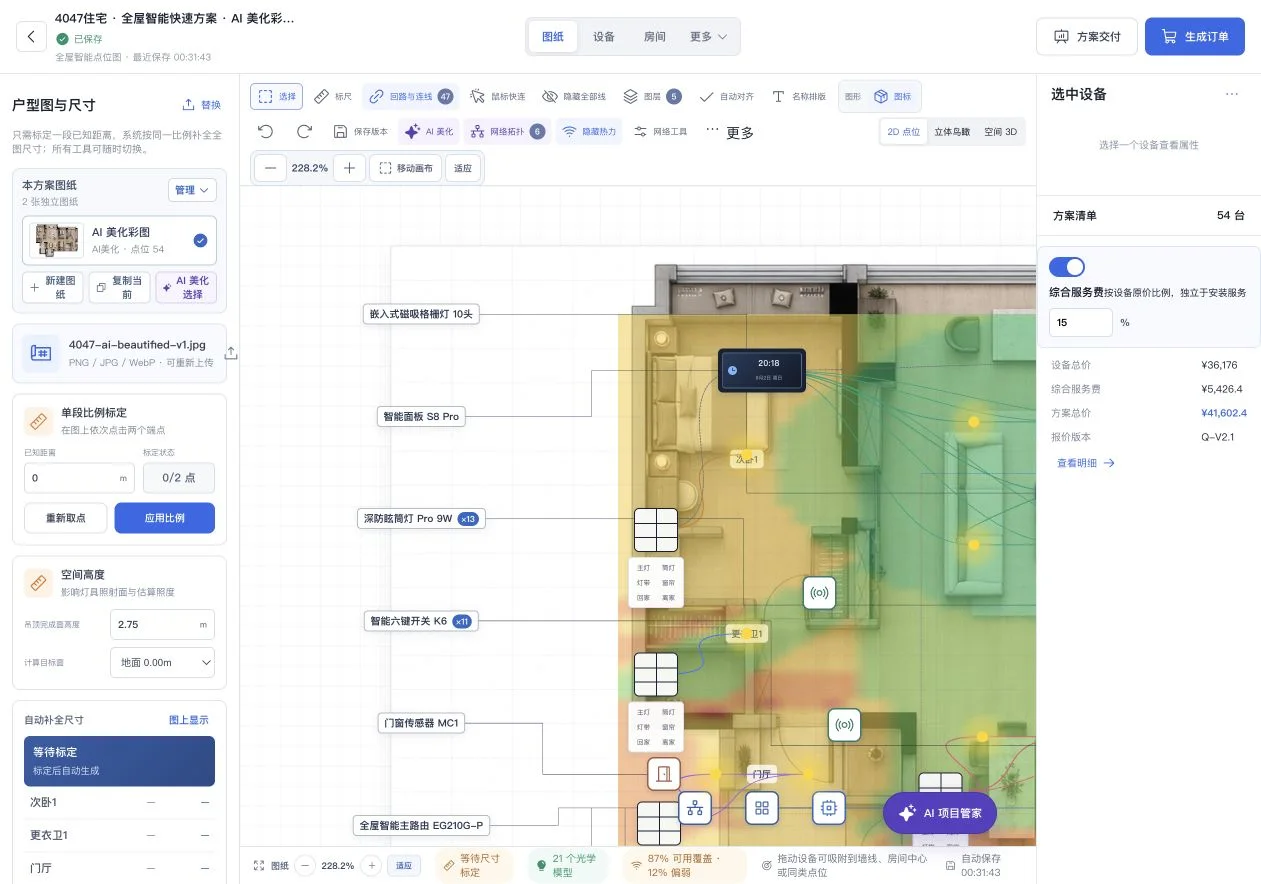Open the 图层 layers tool

(x=652, y=96)
